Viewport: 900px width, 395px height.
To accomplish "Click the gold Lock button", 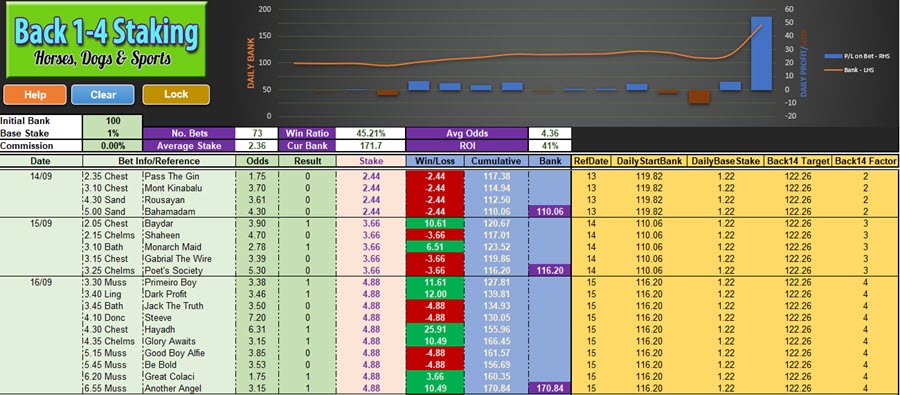I will [176, 95].
